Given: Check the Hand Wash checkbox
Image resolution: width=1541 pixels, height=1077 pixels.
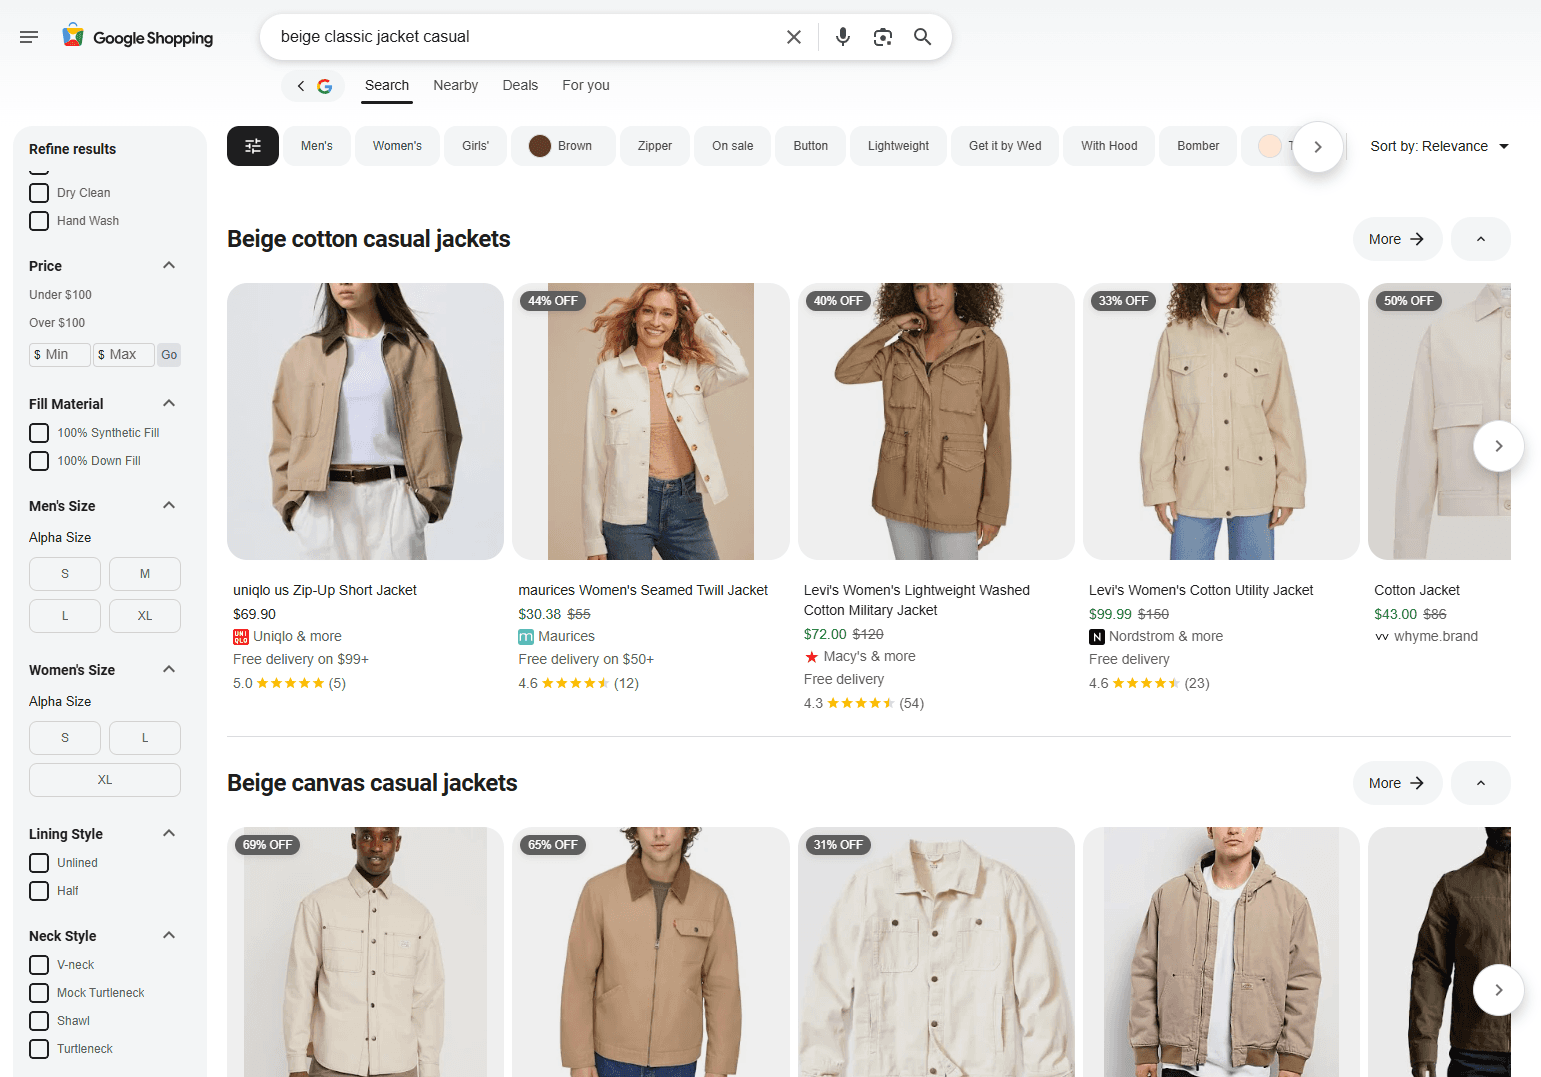Looking at the screenshot, I should (x=39, y=221).
